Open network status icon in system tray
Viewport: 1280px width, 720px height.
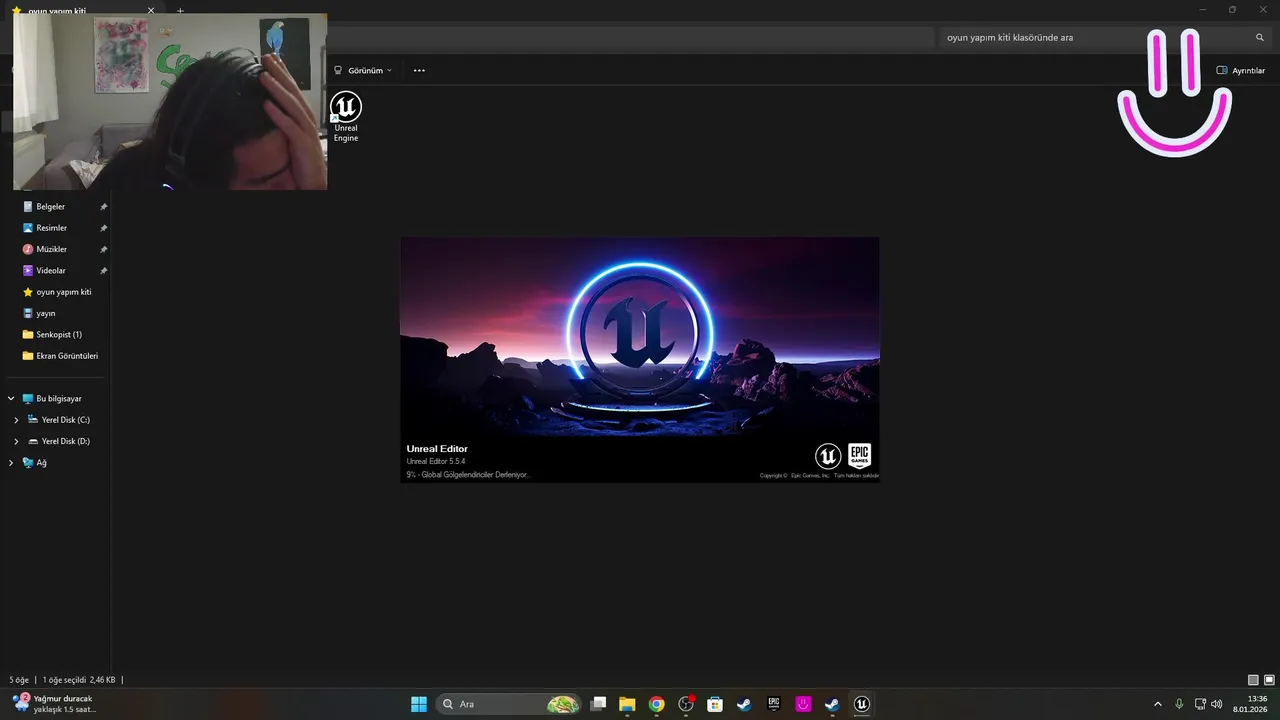pos(1201,704)
